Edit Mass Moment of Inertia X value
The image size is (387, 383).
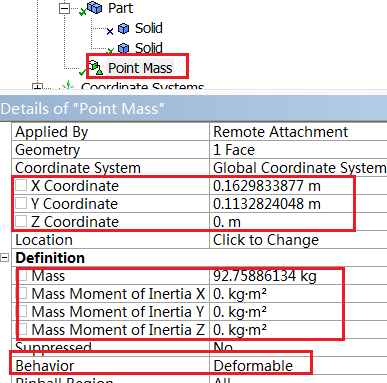pos(298,294)
